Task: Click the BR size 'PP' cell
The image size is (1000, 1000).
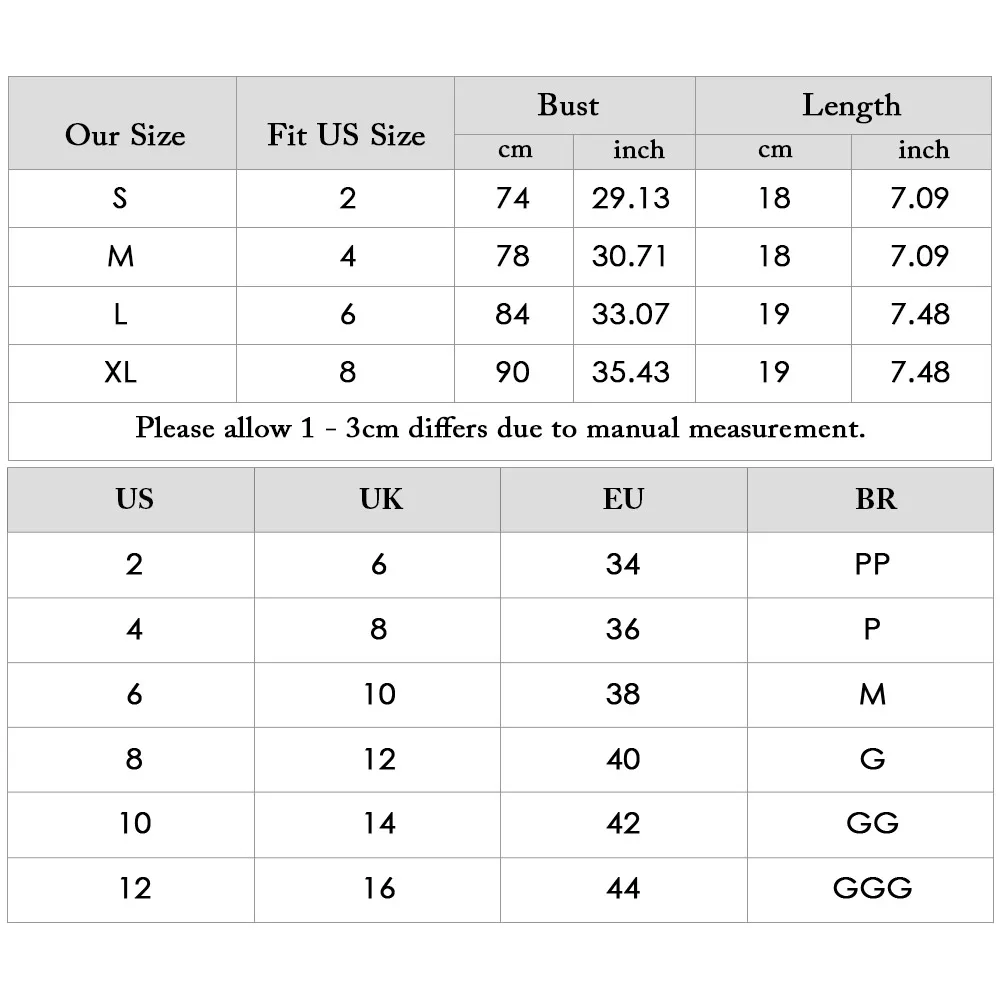Action: pyautogui.click(x=872, y=564)
